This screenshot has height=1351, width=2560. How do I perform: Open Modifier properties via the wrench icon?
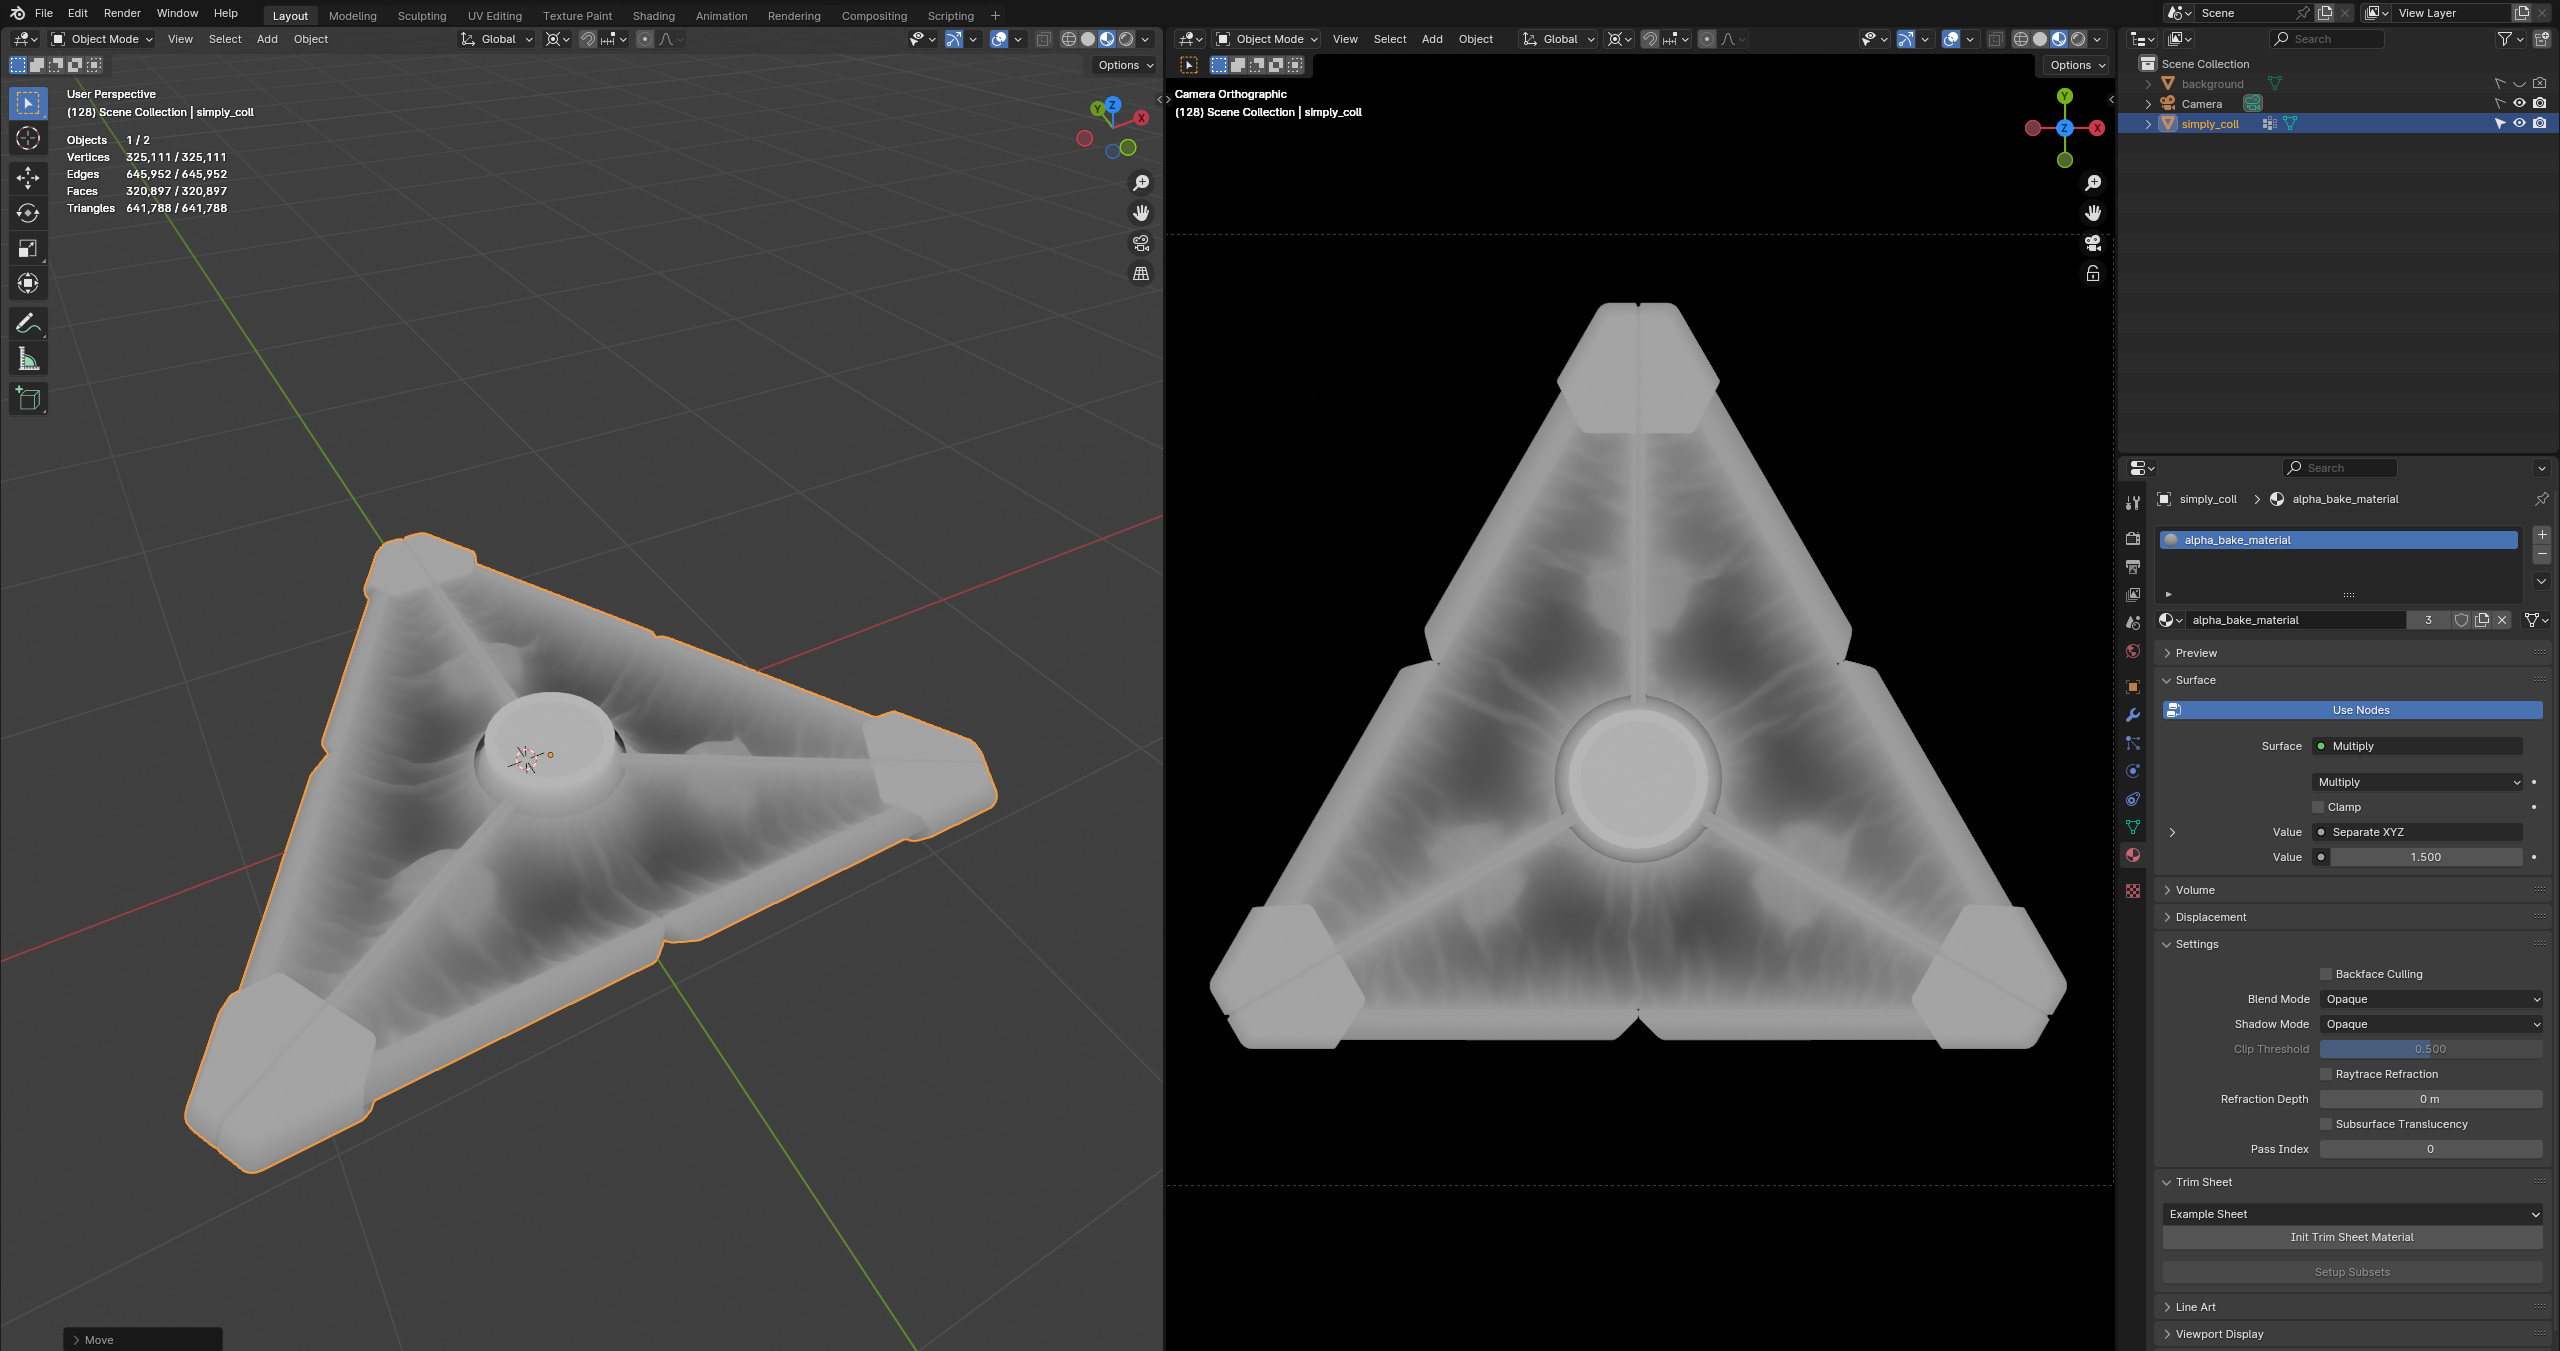pyautogui.click(x=2133, y=714)
